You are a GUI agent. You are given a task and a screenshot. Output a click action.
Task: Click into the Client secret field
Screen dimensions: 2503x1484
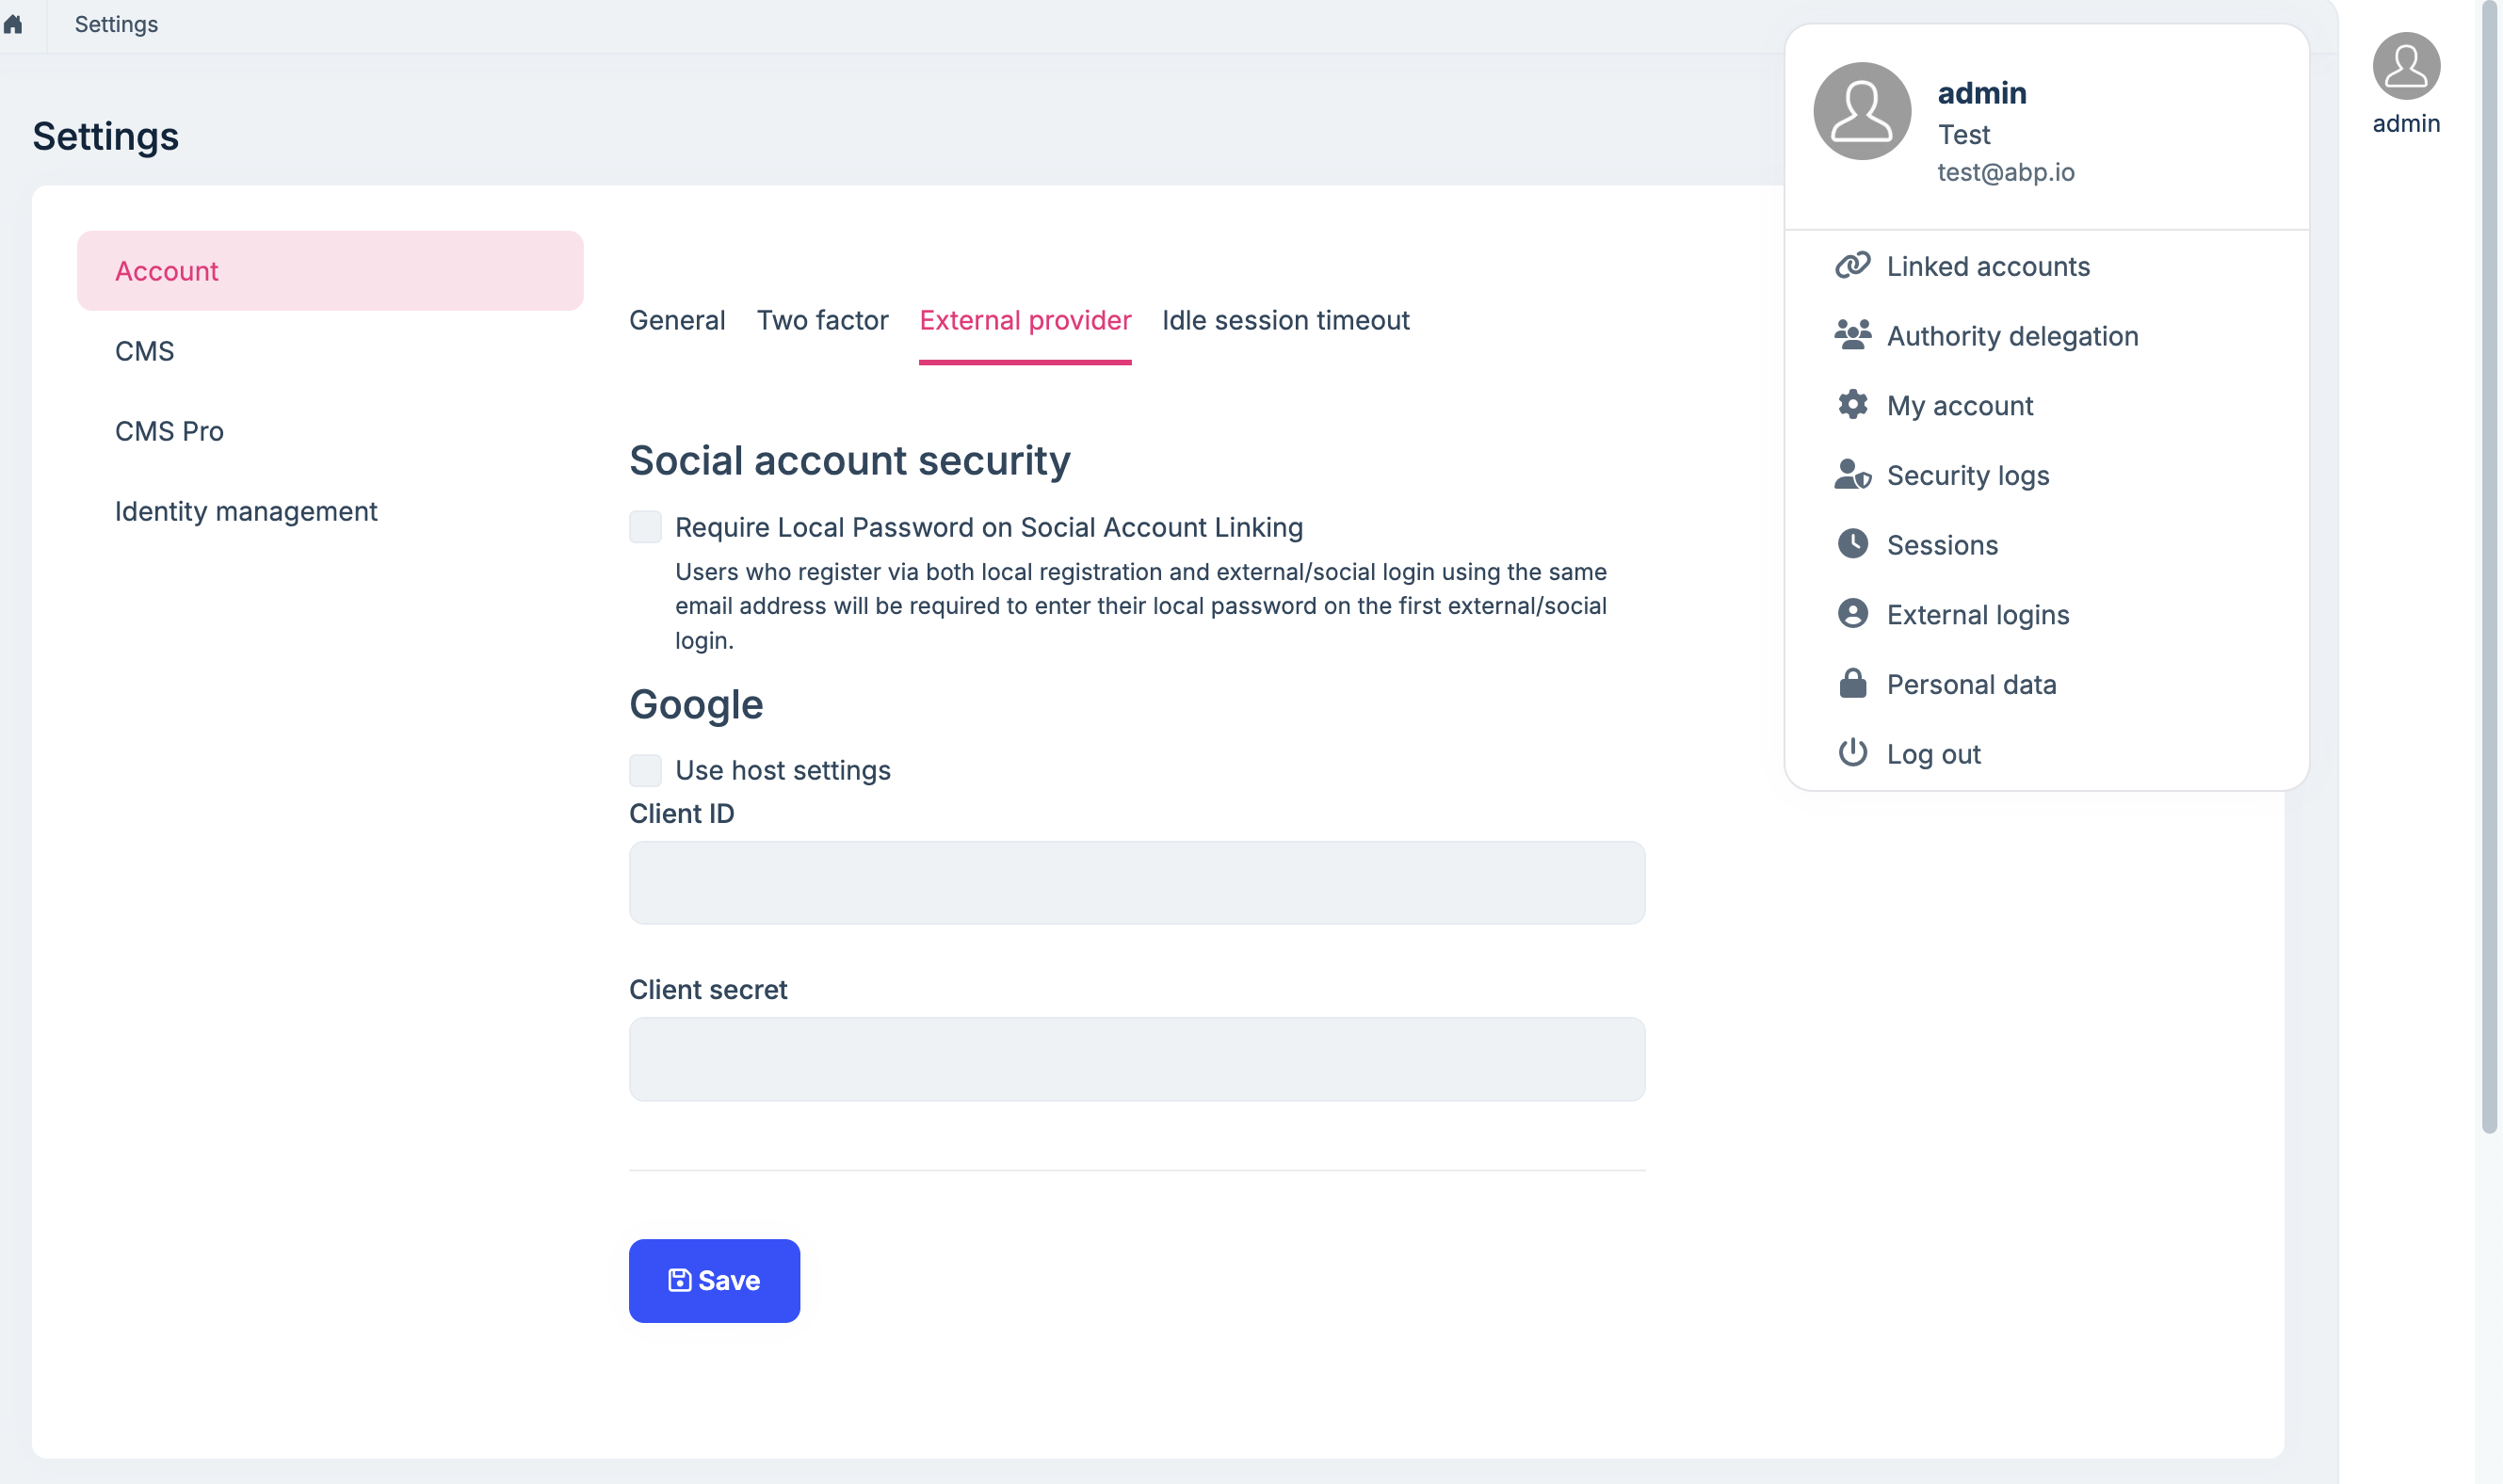1137,1059
